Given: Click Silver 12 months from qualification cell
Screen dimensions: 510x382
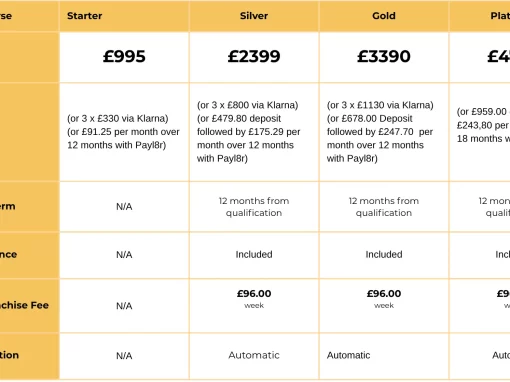Looking at the screenshot, I should click(254, 207).
